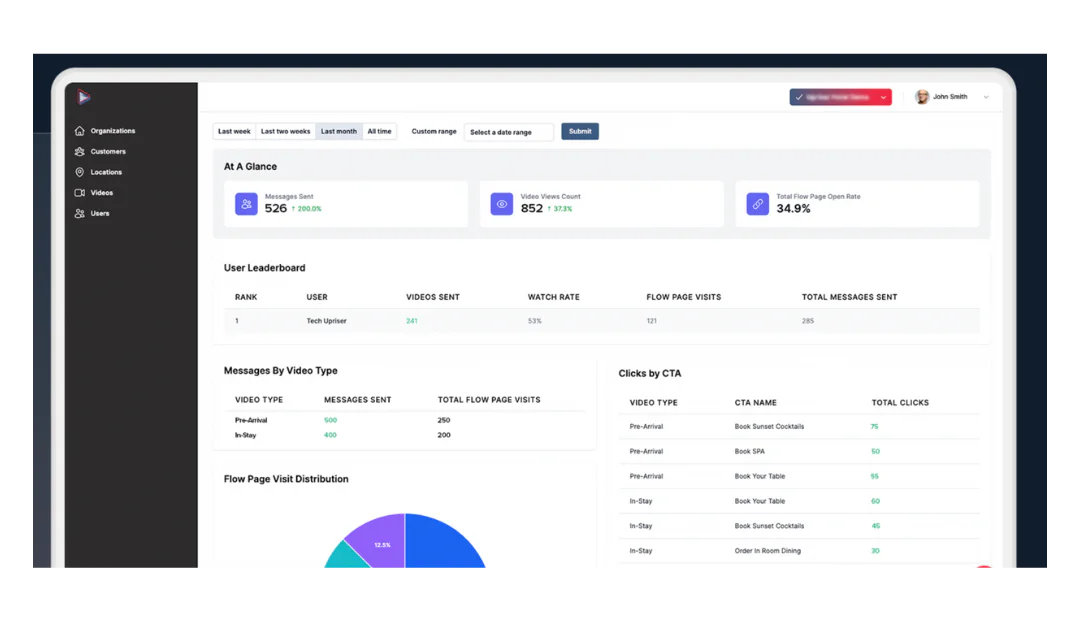Click the Users icon in sidebar
The height and width of the screenshot is (632, 1080).
[x=79, y=213]
